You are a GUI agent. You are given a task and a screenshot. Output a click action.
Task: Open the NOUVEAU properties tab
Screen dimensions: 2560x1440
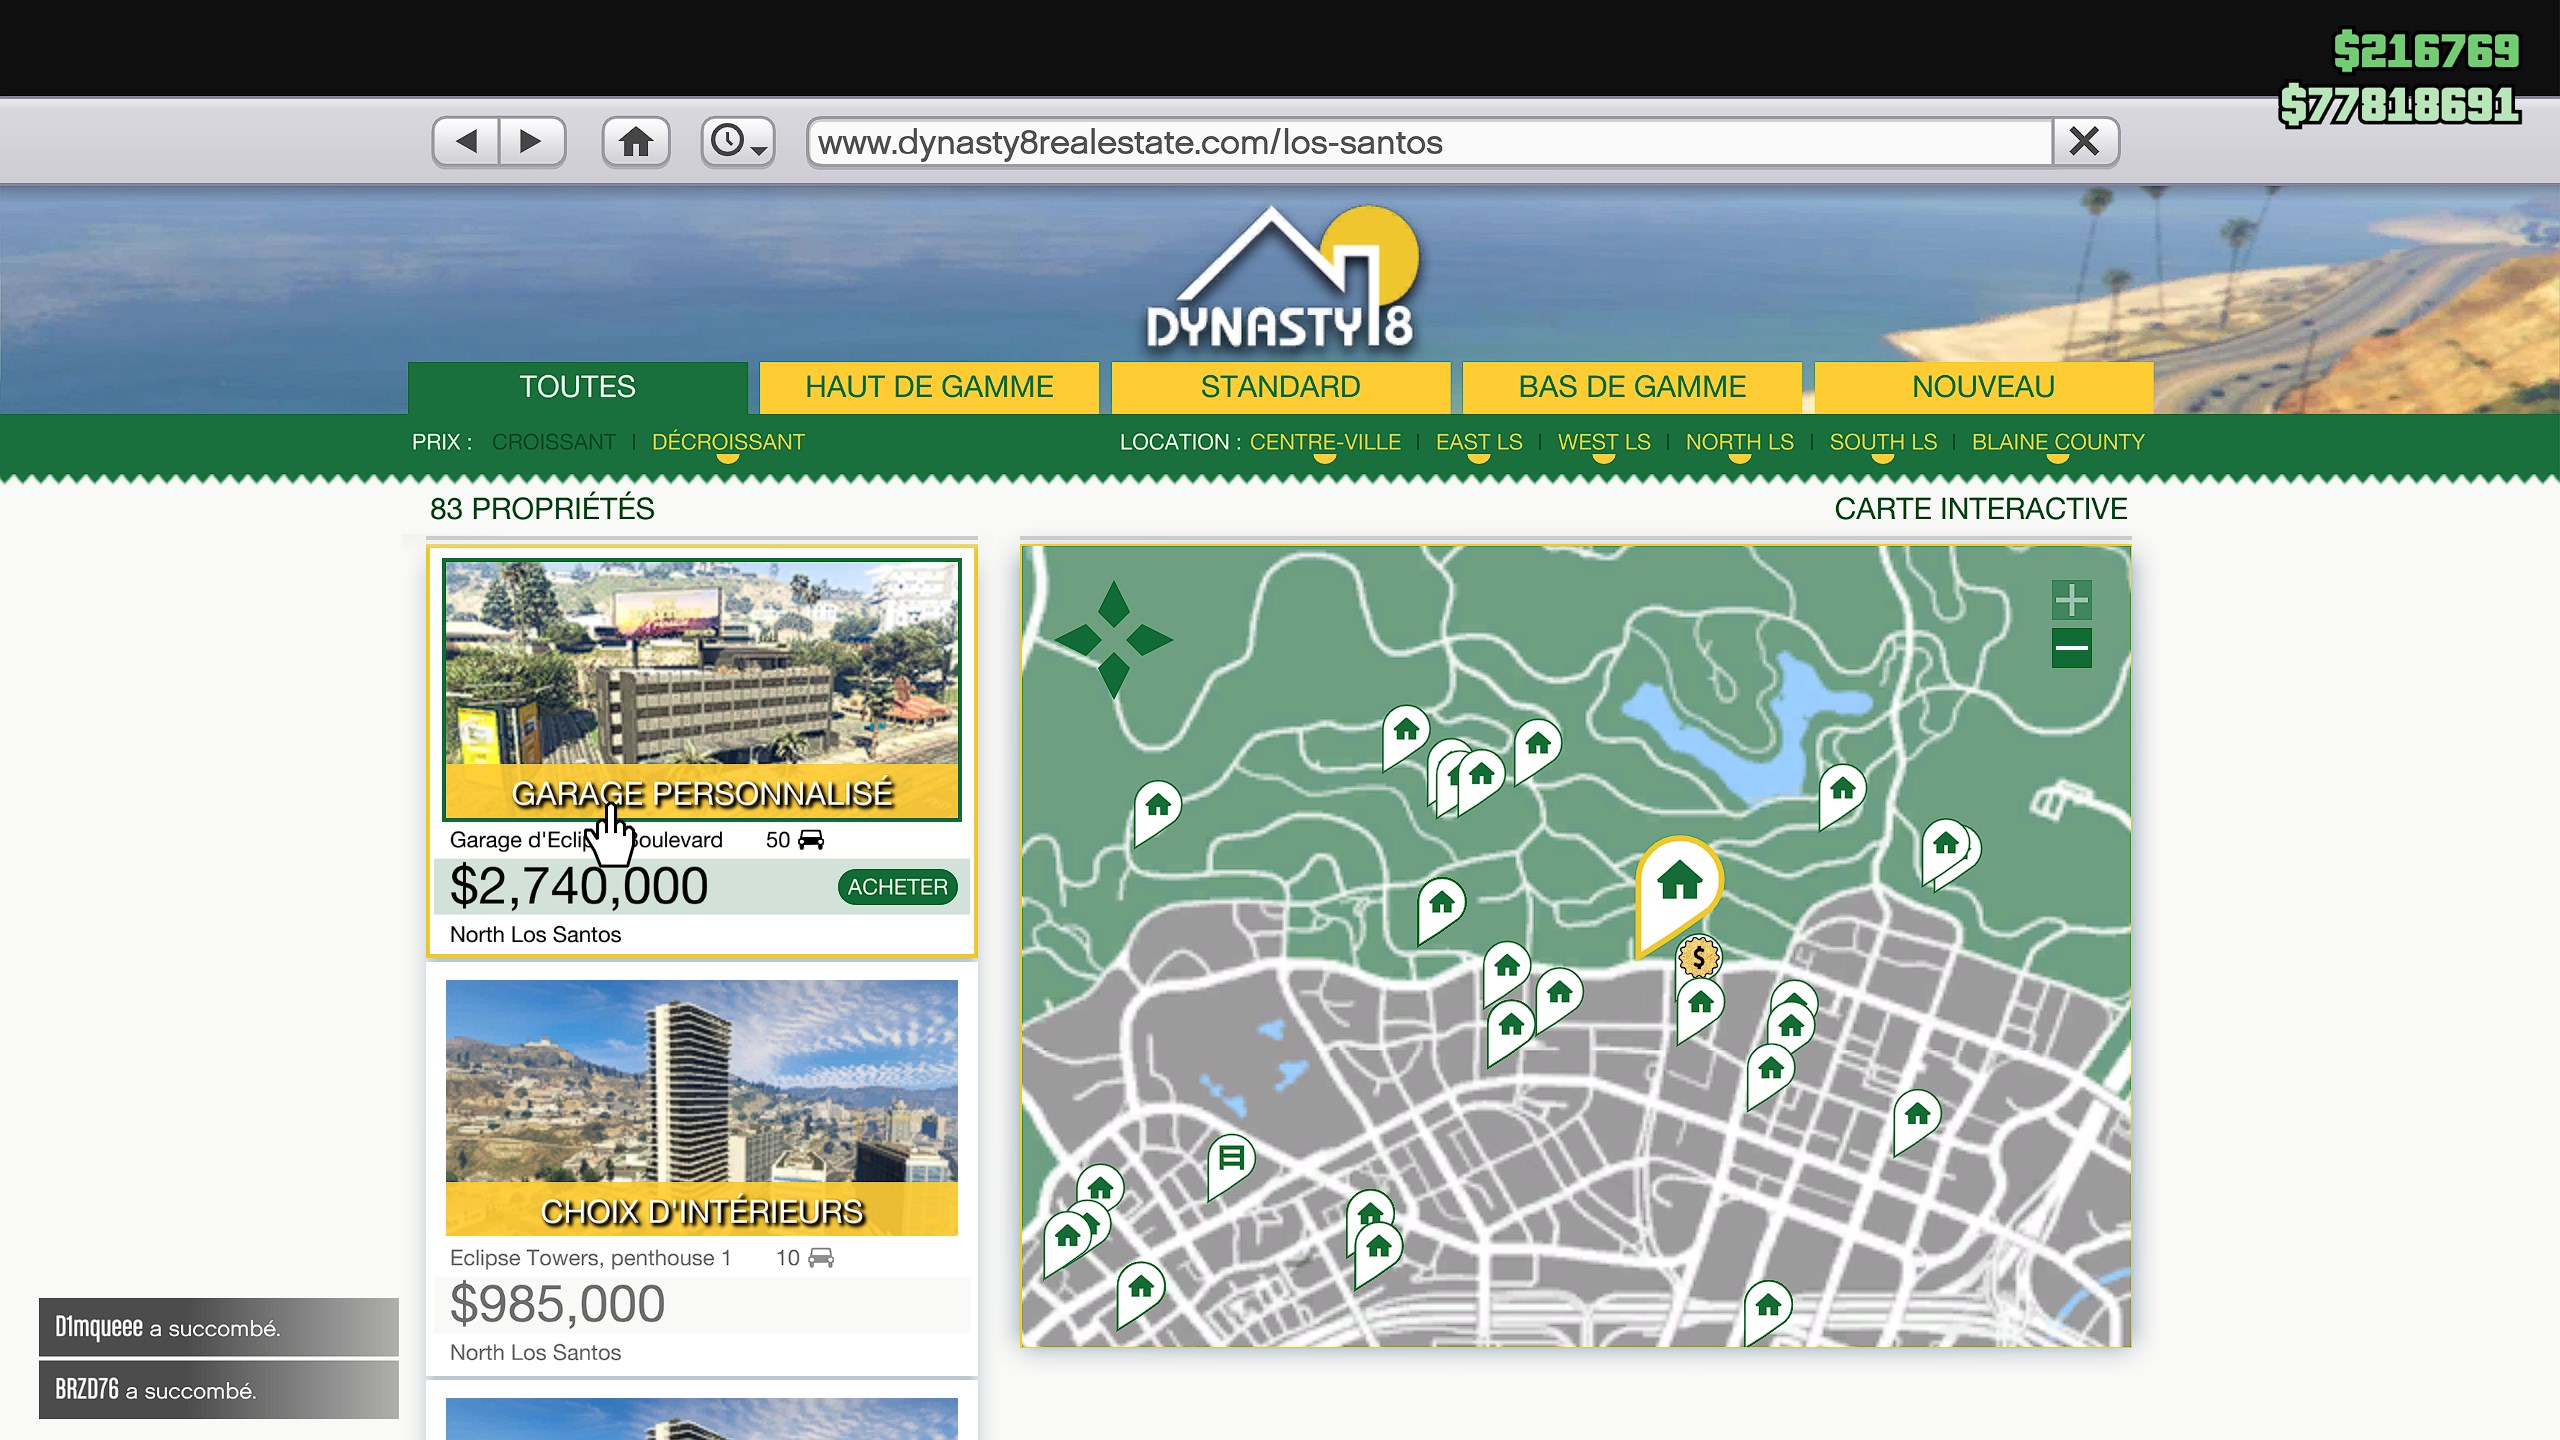(x=1983, y=387)
